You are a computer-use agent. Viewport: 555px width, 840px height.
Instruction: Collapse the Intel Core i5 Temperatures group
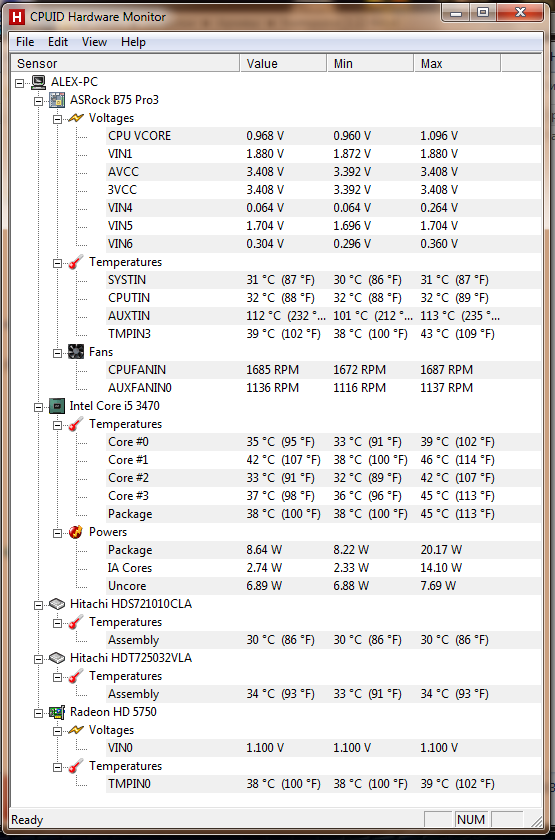tap(57, 425)
